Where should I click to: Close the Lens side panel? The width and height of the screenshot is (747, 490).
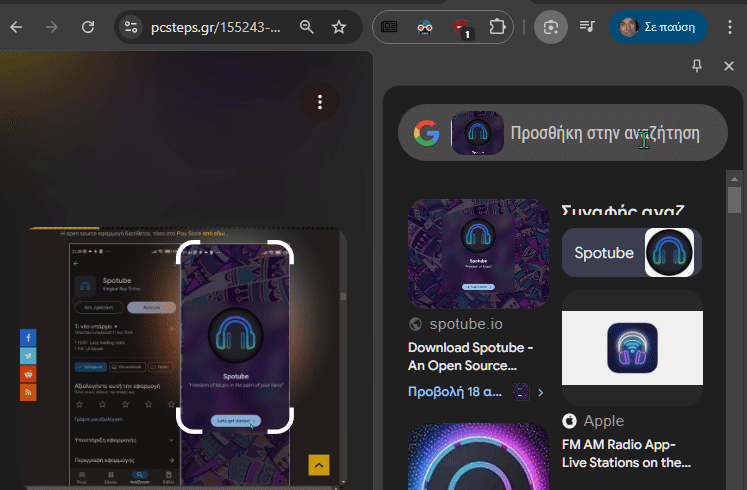pyautogui.click(x=728, y=66)
